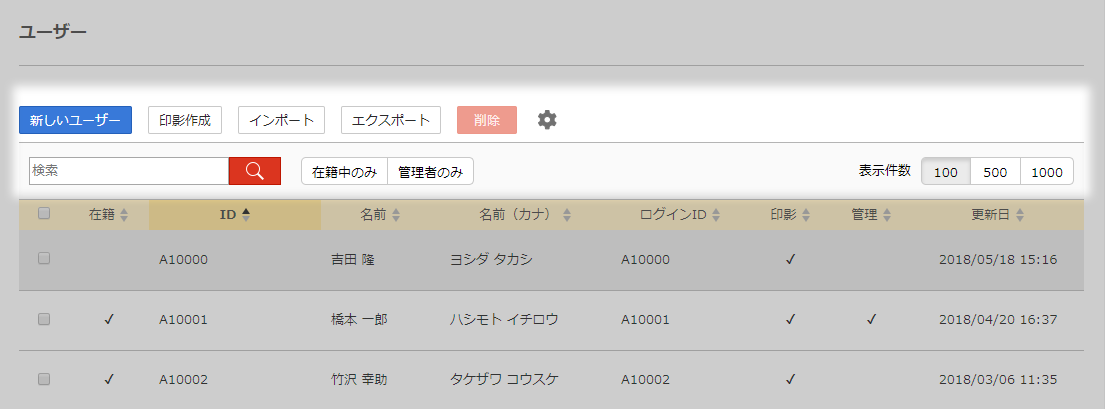This screenshot has width=1105, height=409.
Task: Check the box for user A10000
Action: click(44, 258)
